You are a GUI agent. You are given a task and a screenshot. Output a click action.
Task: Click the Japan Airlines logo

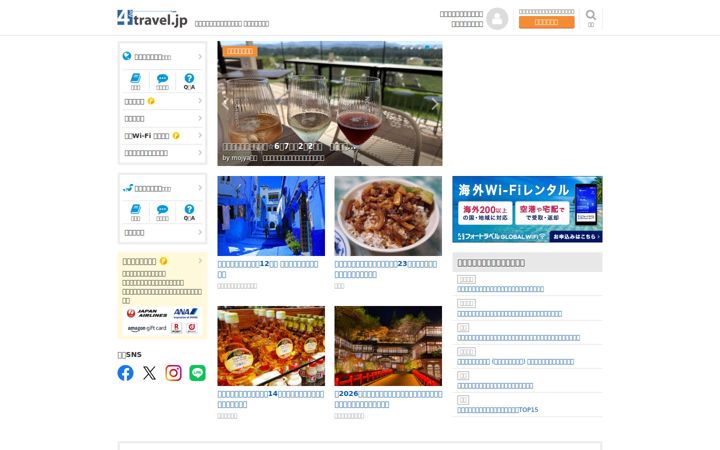[147, 313]
